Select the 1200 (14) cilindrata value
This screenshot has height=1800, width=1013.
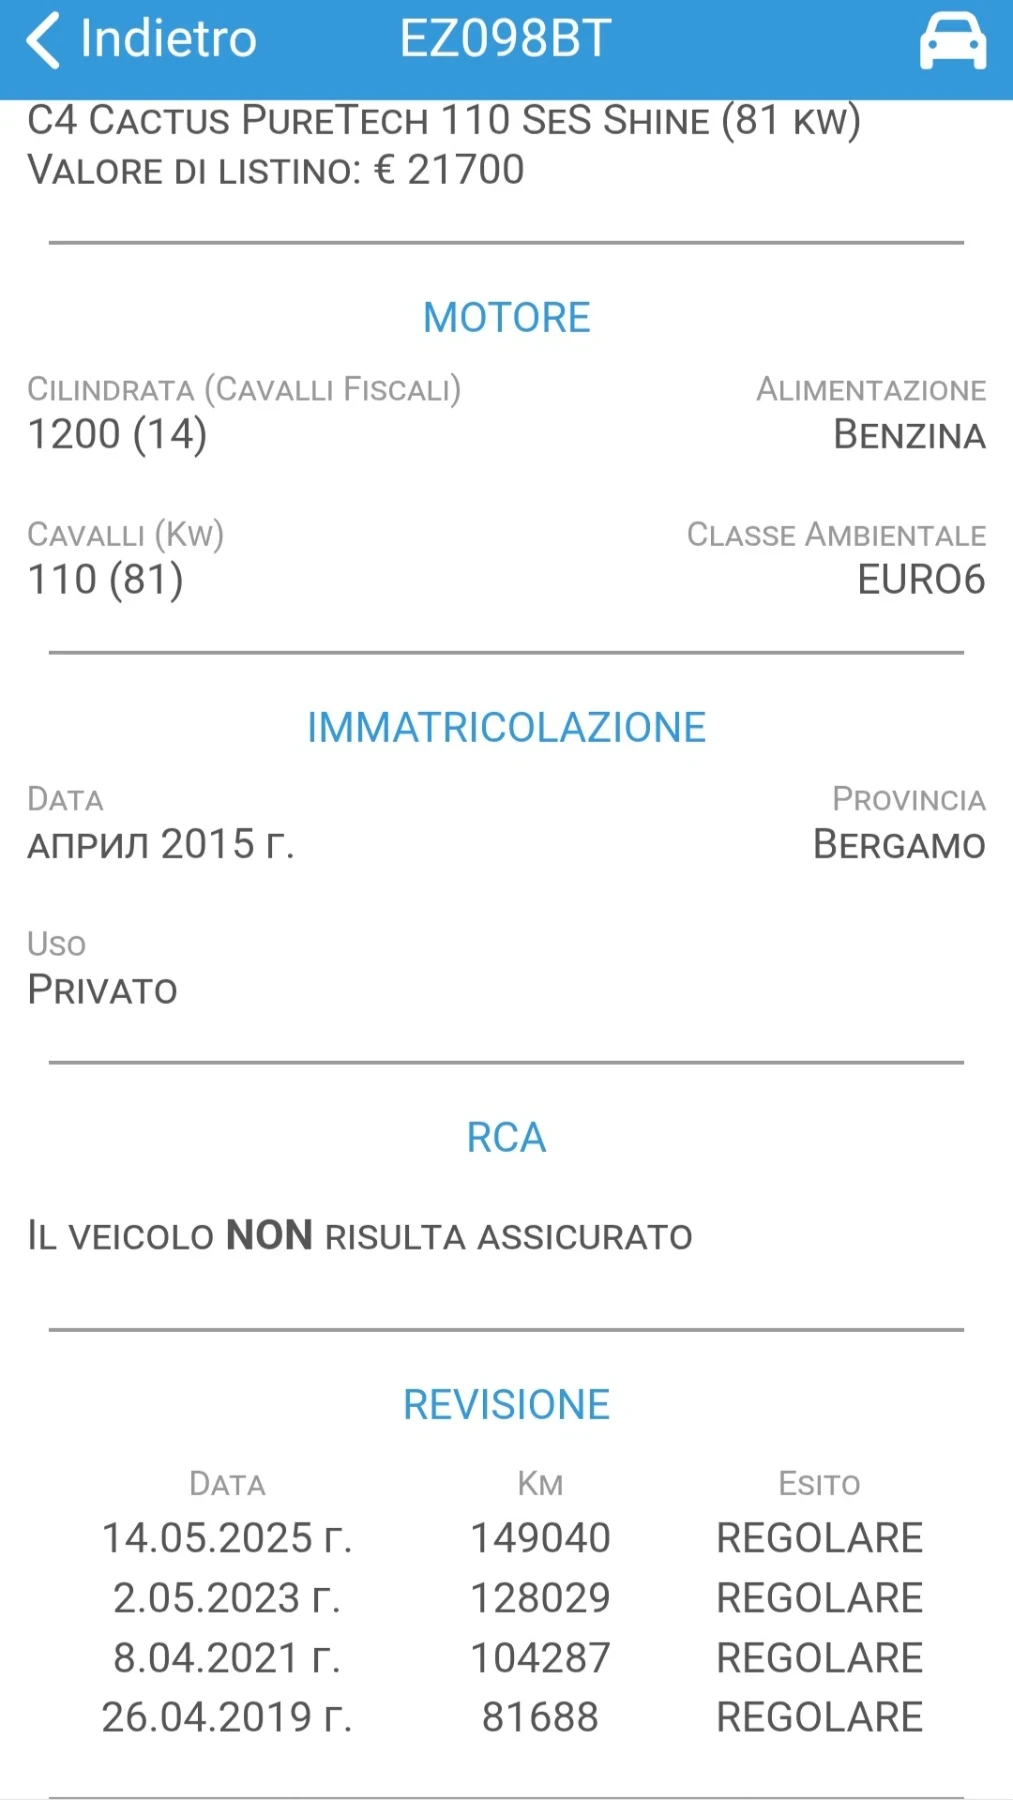[118, 435]
